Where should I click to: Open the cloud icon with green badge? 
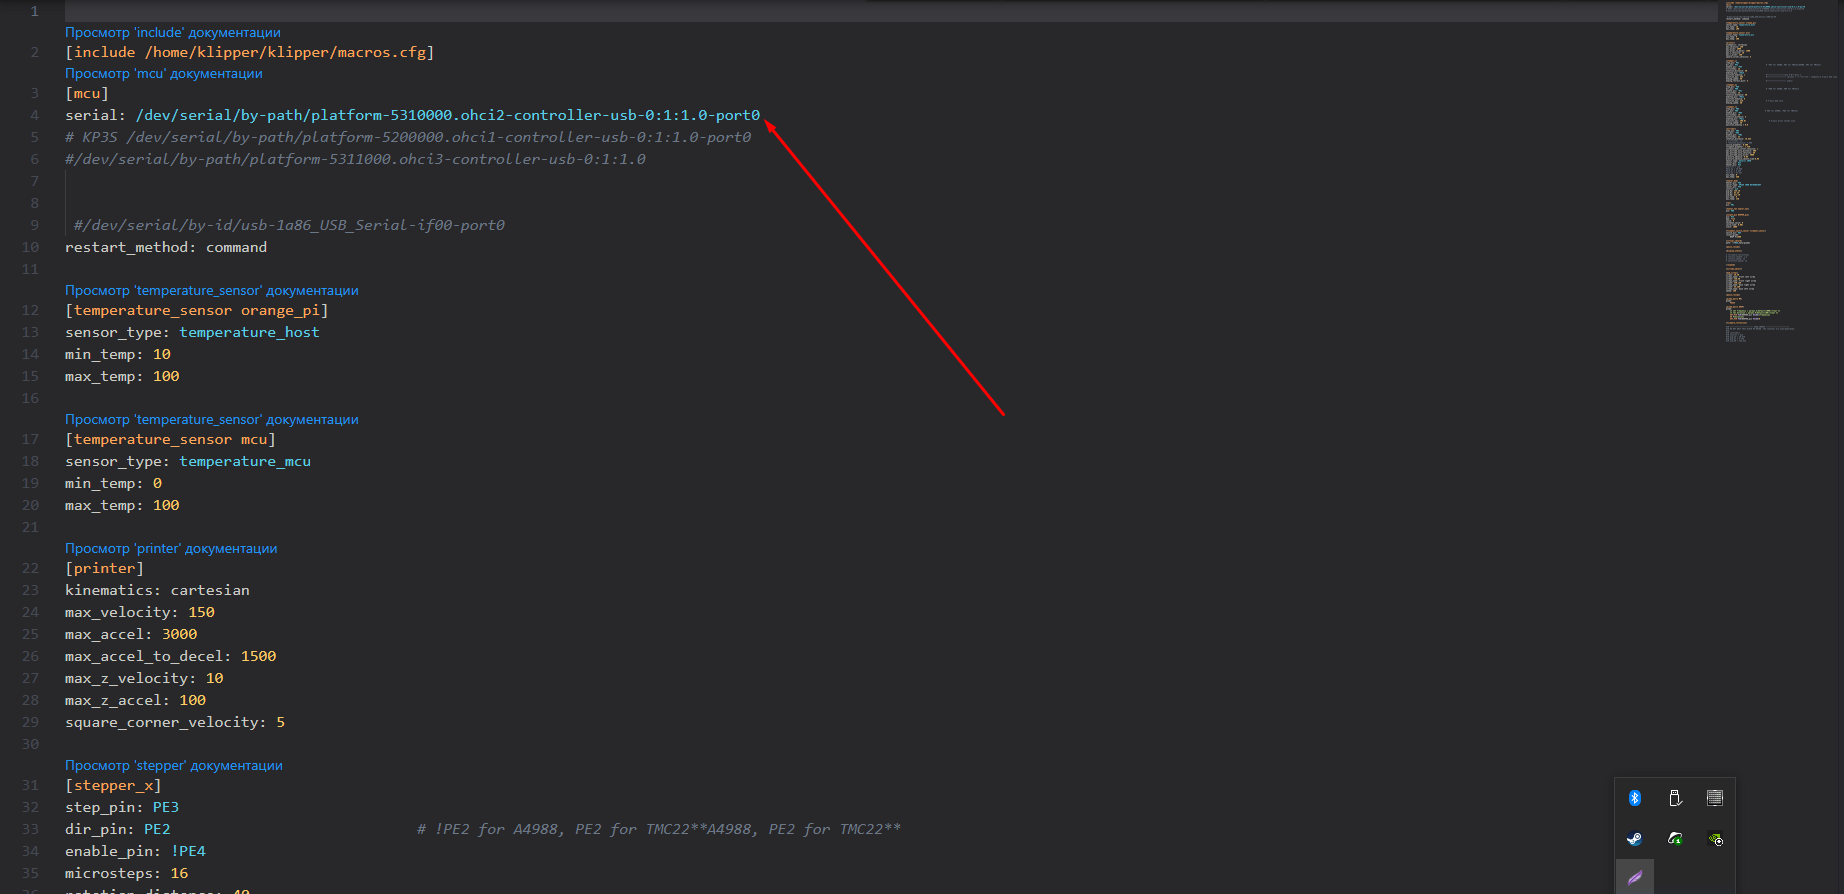[1675, 839]
